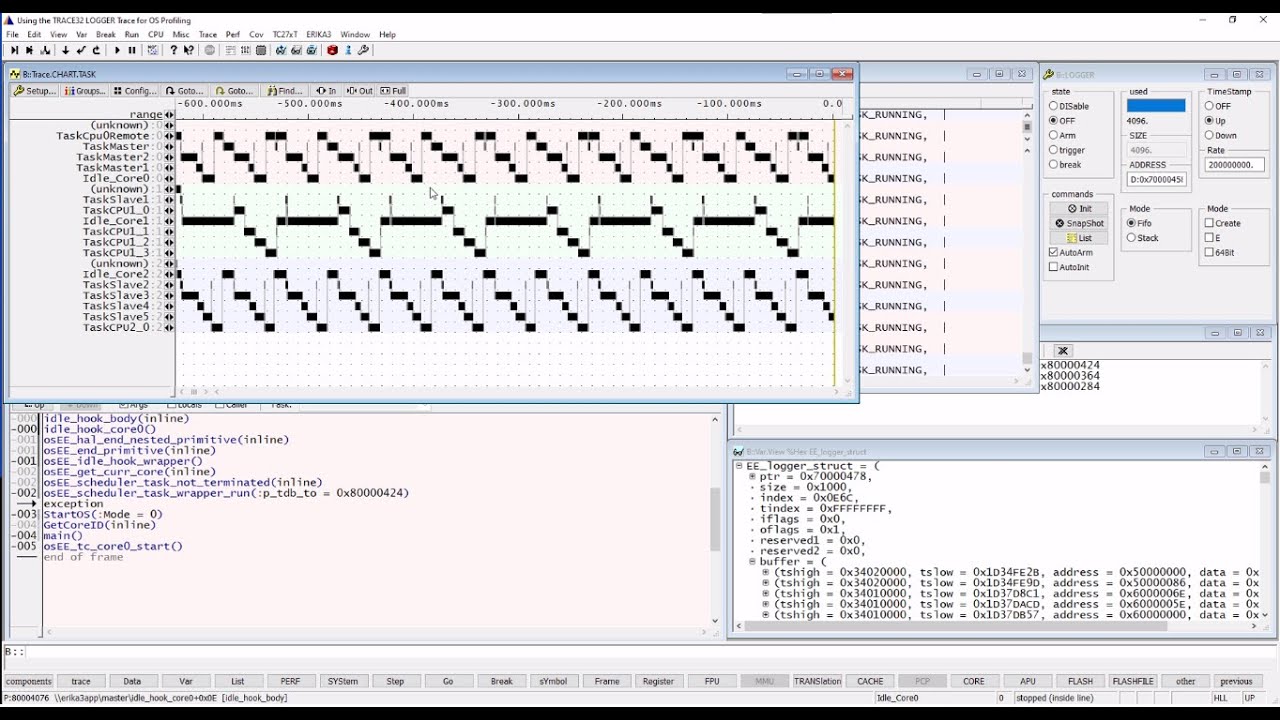Click the trace softkey at bottom
Image resolution: width=1280 pixels, height=720 pixels.
[81, 681]
